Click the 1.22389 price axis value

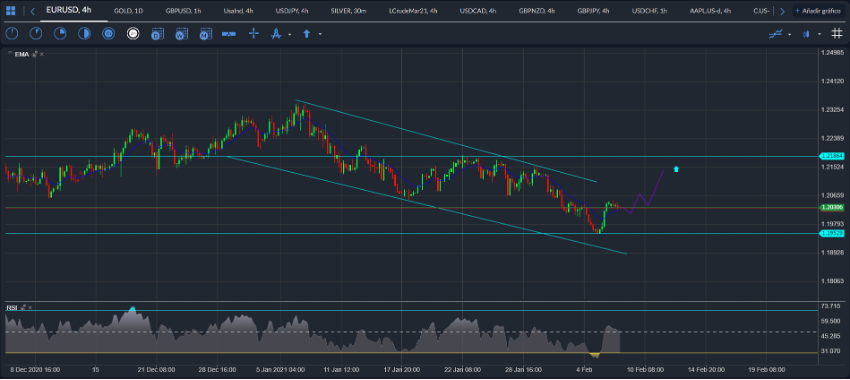click(832, 138)
